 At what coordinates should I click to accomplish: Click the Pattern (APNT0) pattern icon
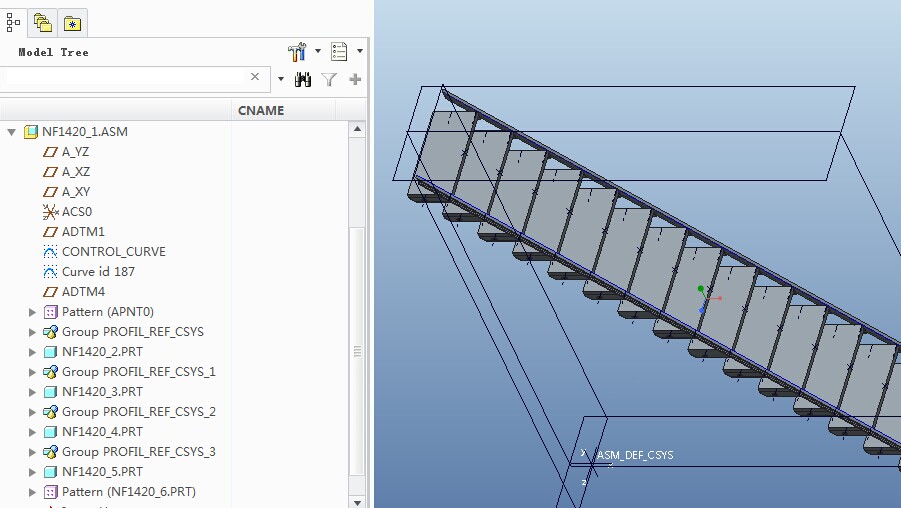51,312
